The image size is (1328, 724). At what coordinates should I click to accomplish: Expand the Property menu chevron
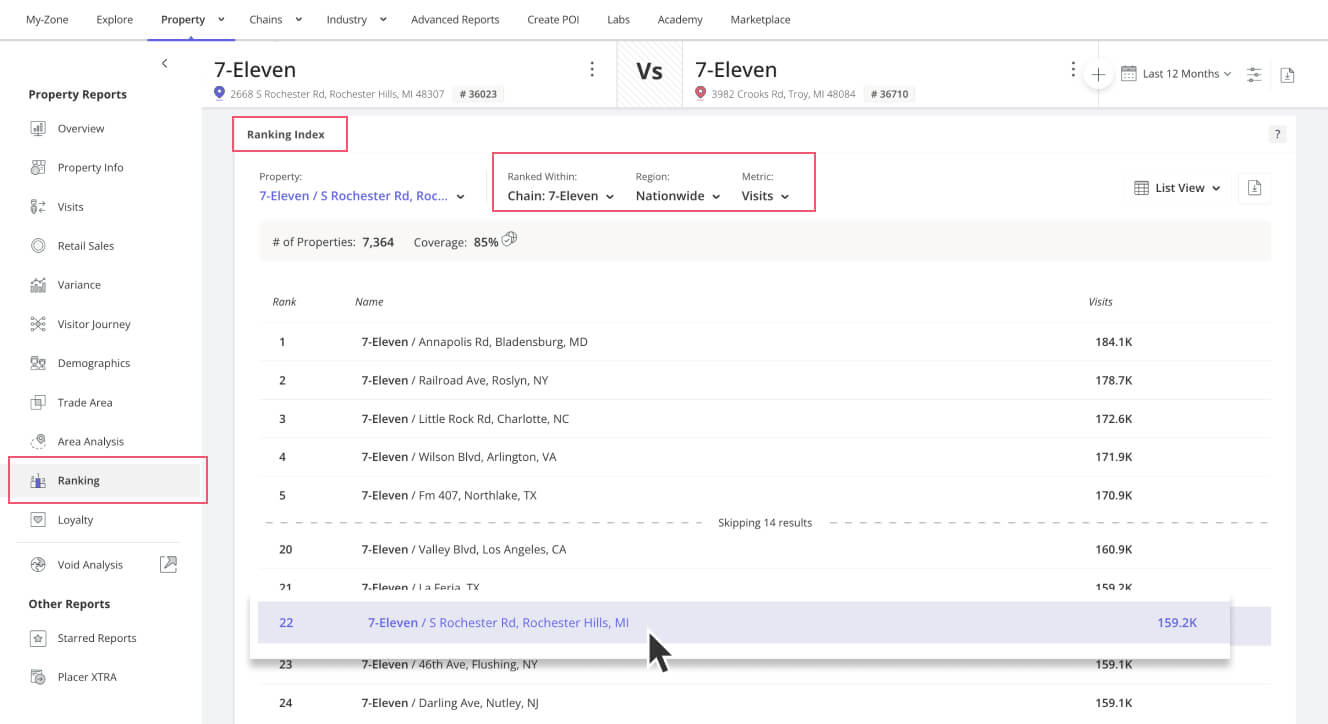(x=221, y=19)
